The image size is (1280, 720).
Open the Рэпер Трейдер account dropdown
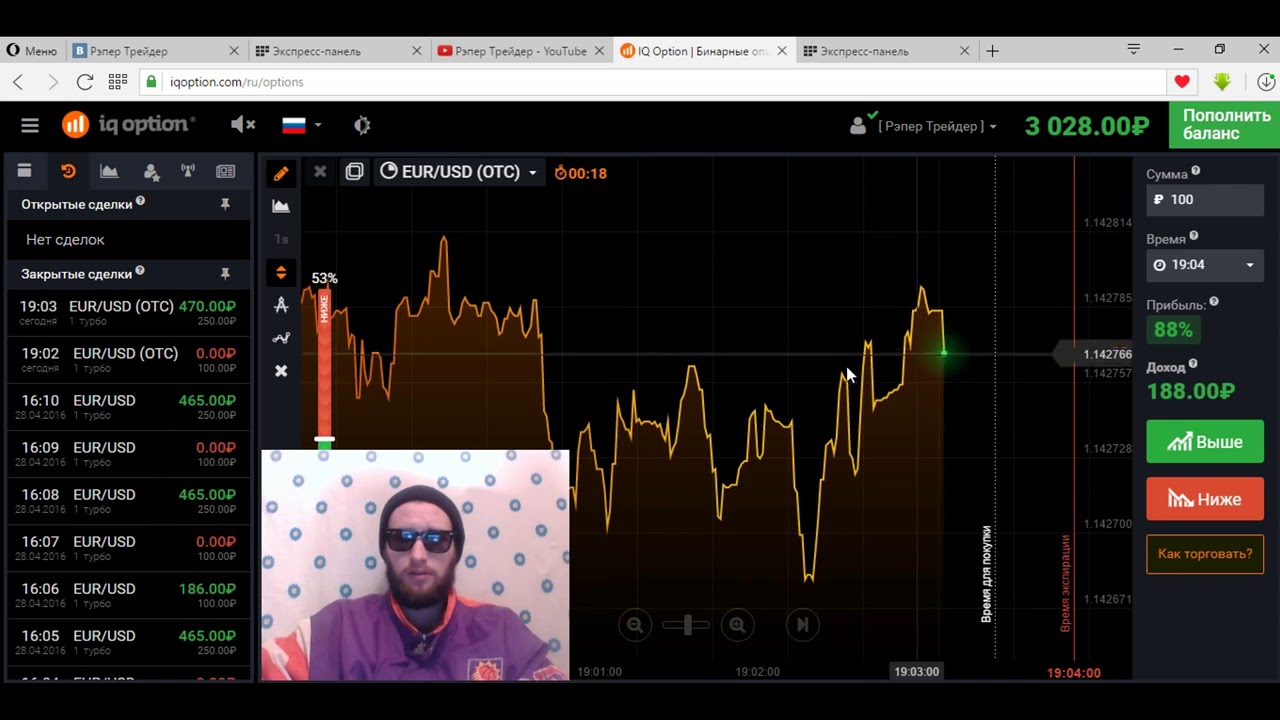click(923, 126)
